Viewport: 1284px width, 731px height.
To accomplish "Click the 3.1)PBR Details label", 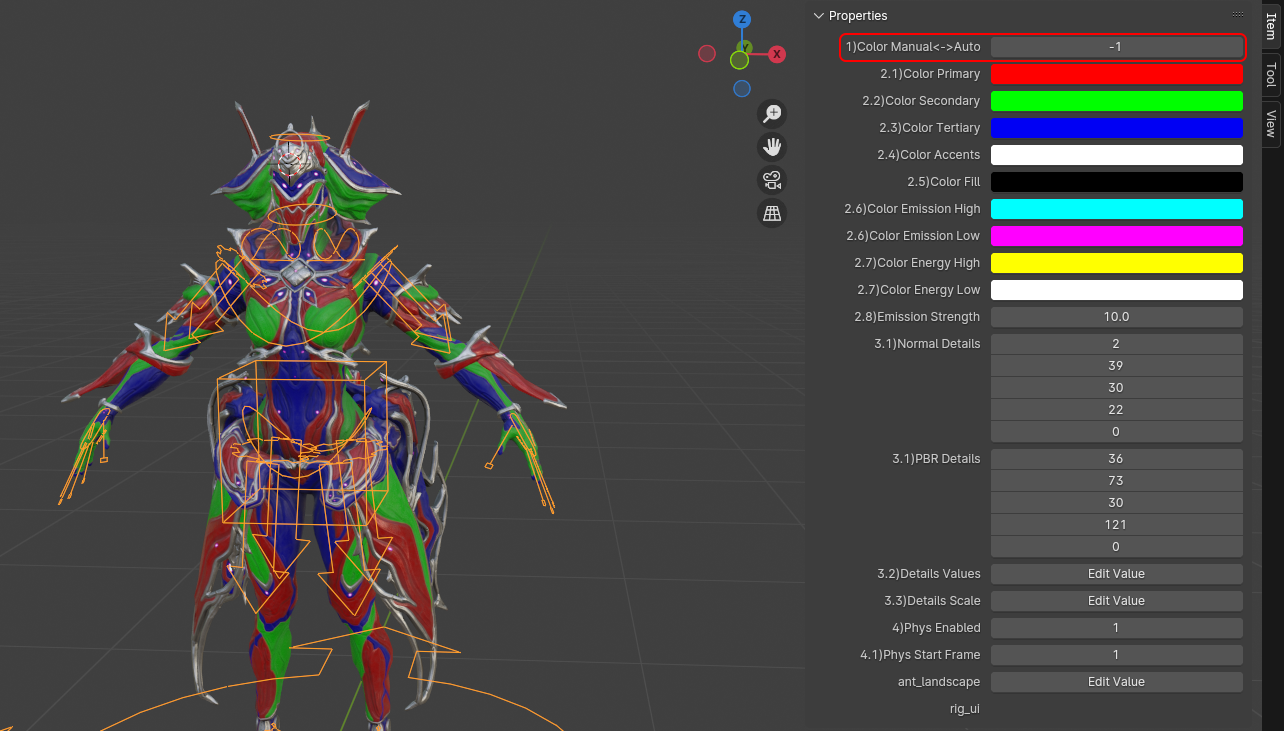I will 936,459.
